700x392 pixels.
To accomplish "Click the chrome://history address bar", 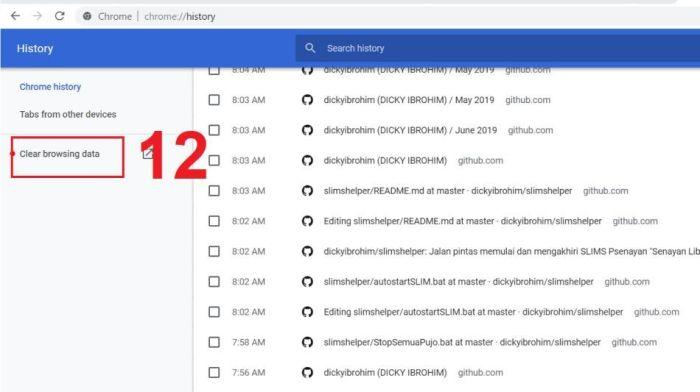I will point(179,17).
